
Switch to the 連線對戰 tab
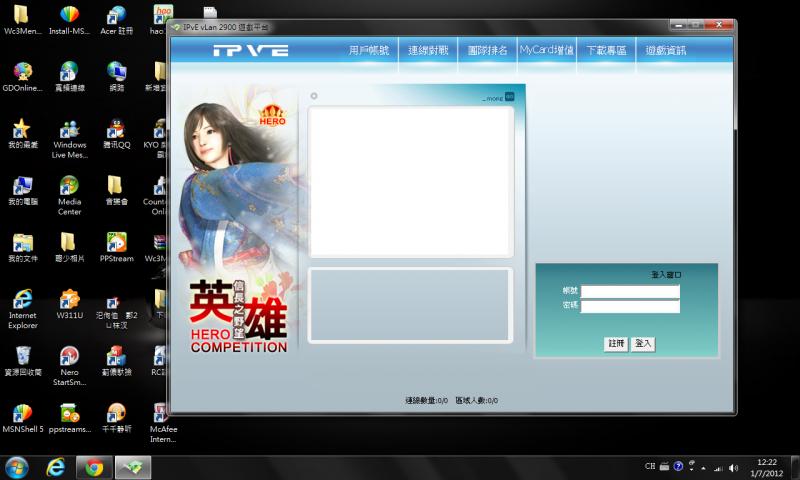pos(428,50)
